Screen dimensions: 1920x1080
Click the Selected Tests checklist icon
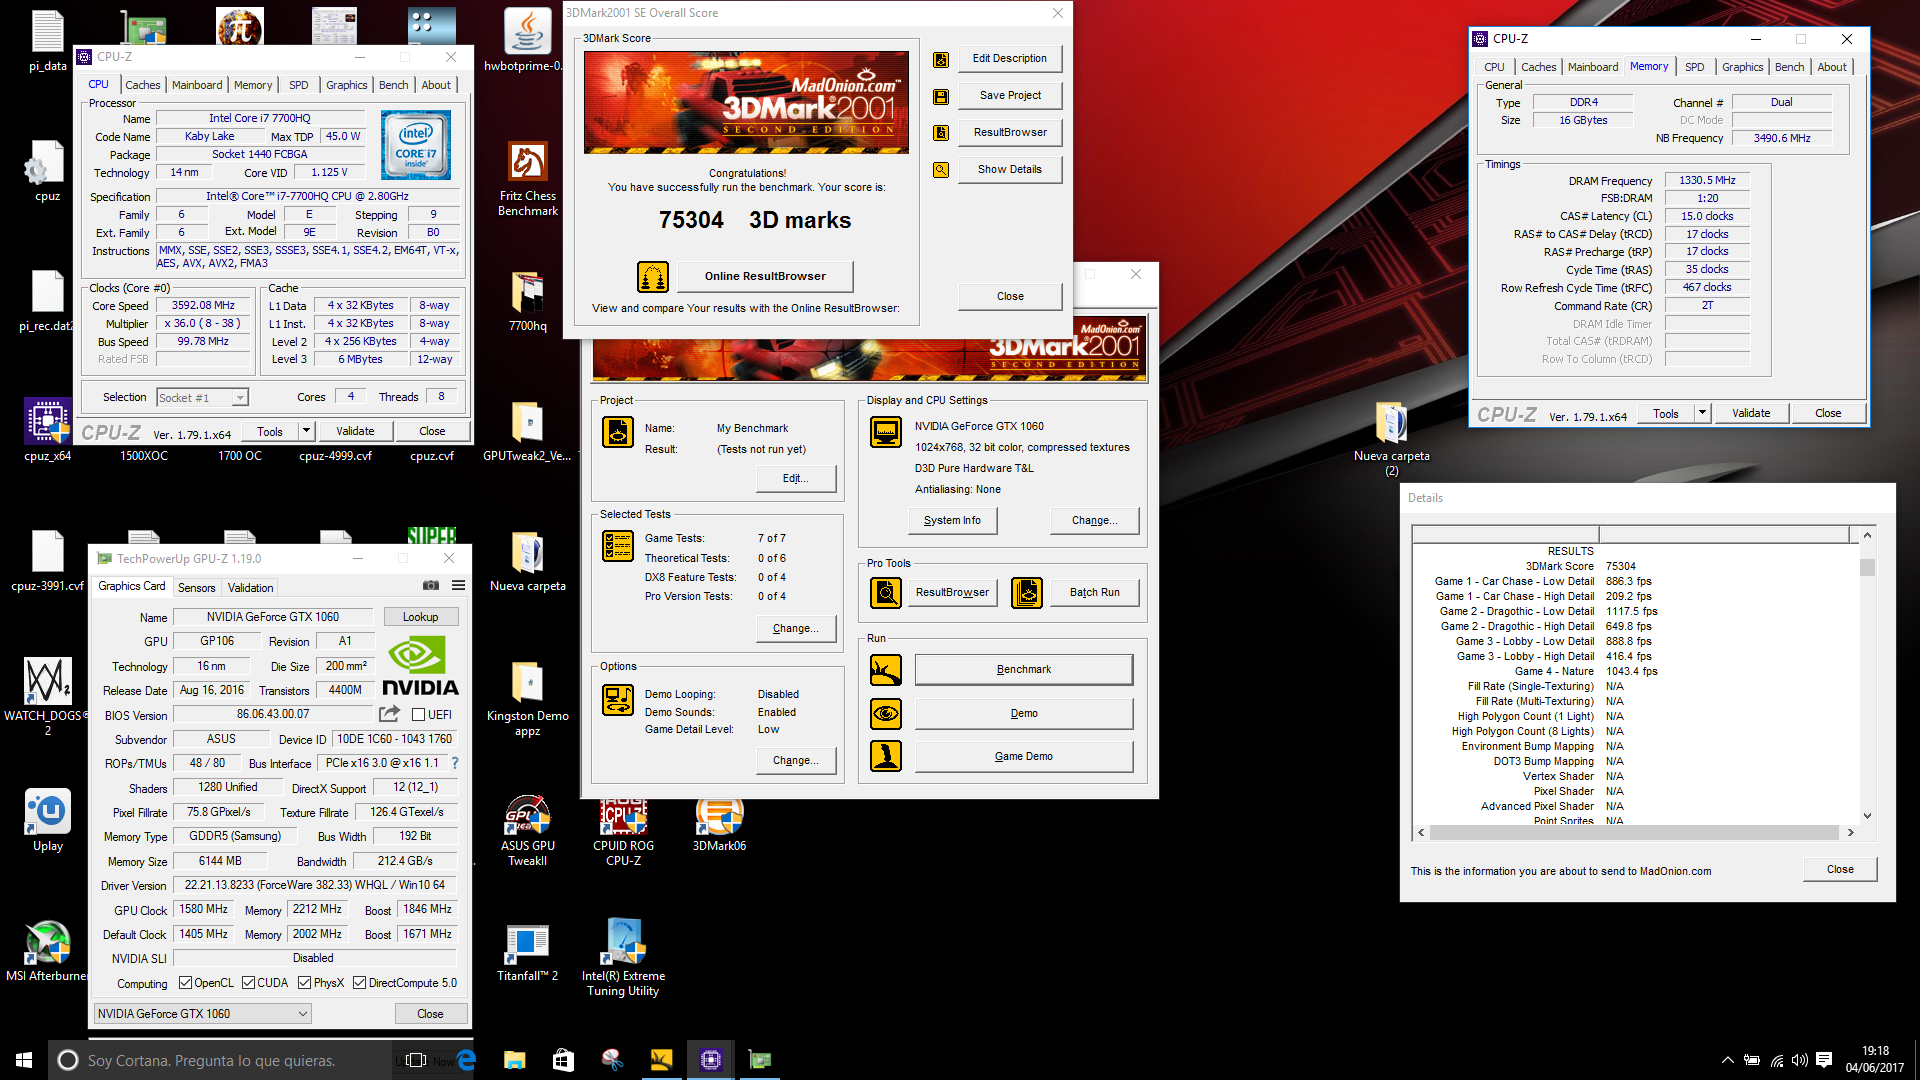click(618, 546)
